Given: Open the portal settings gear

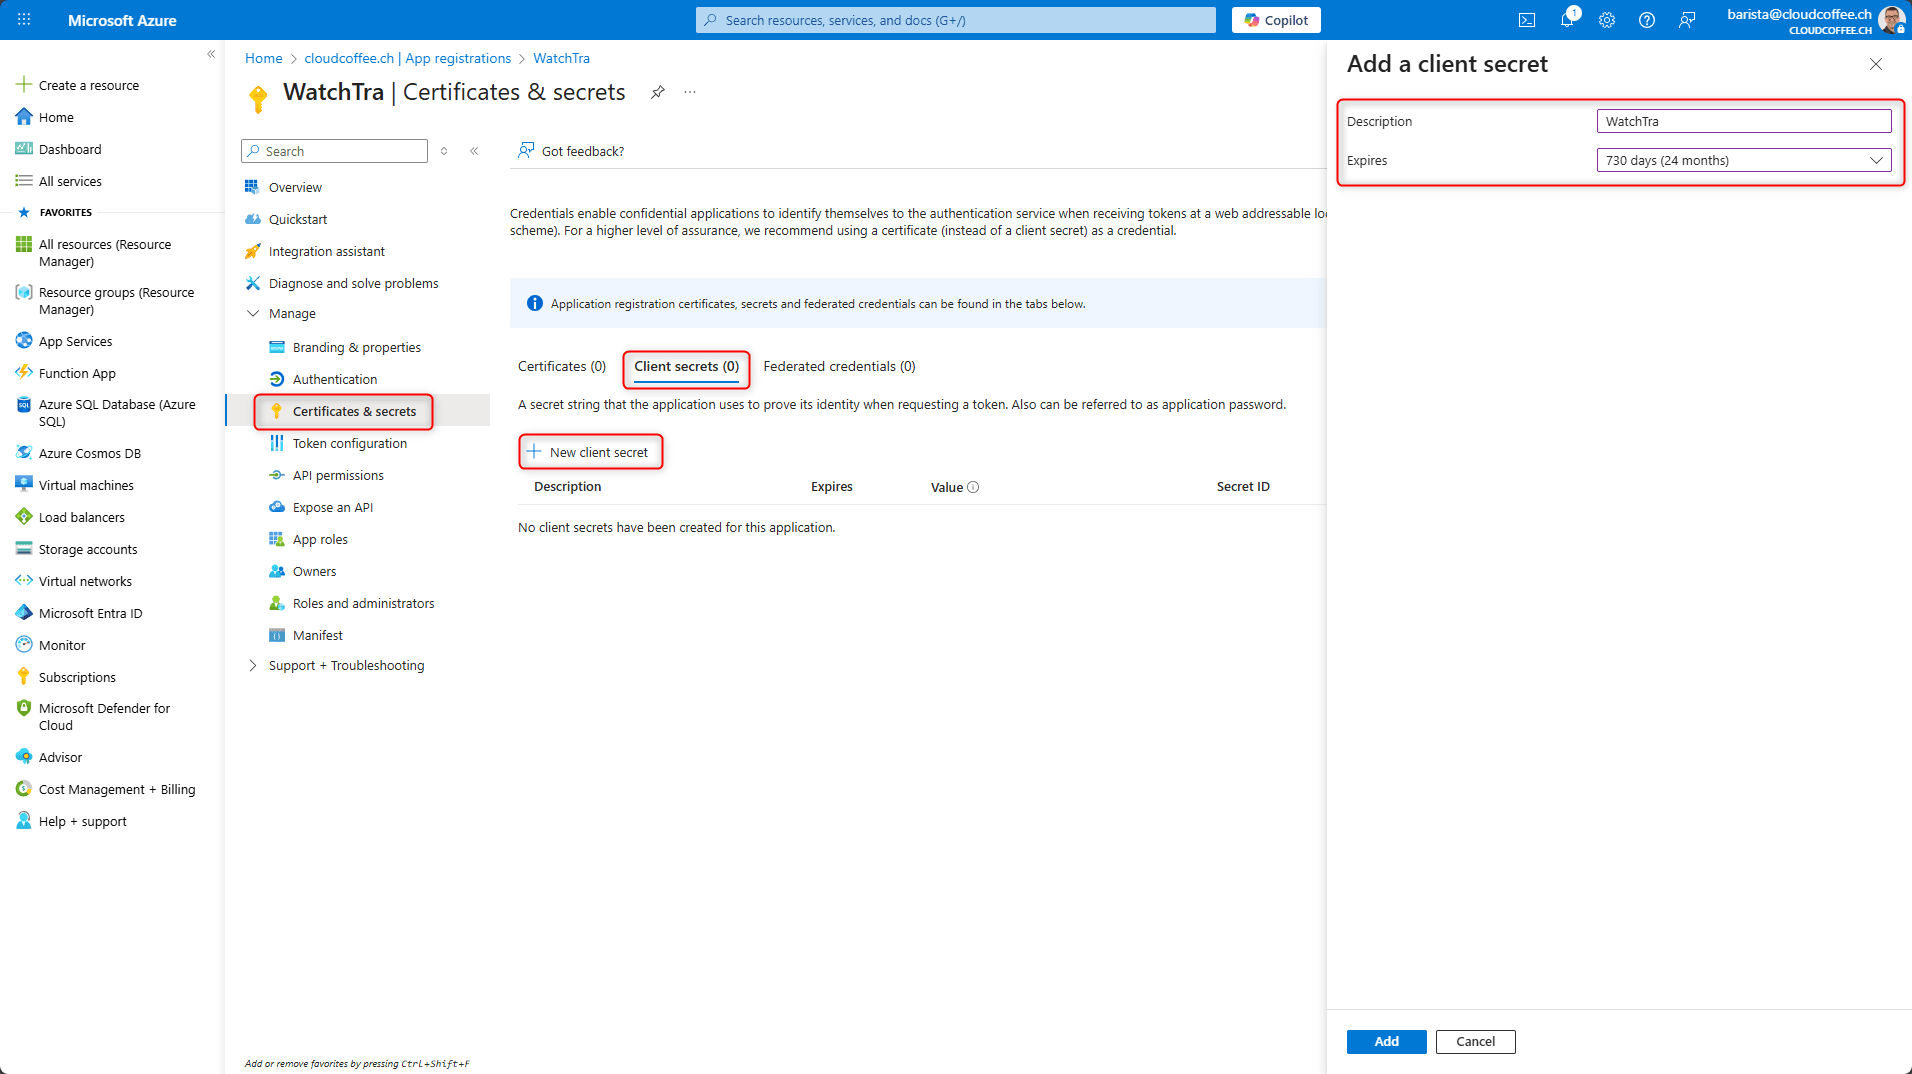Looking at the screenshot, I should coord(1607,20).
